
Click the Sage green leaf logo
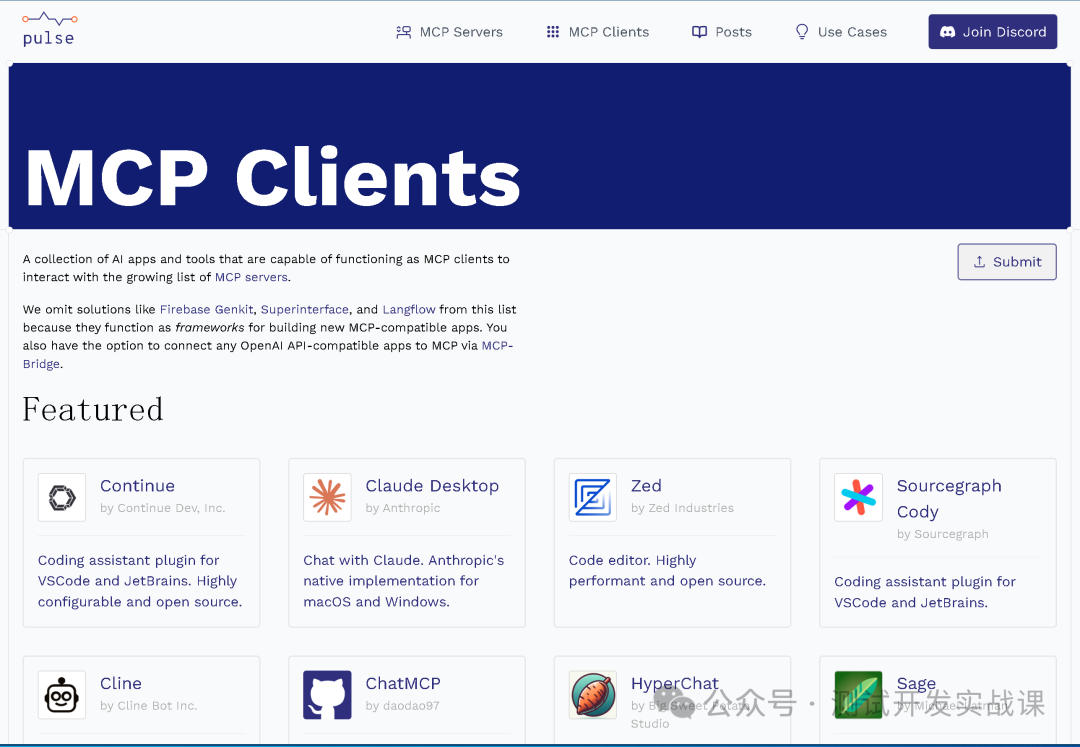click(858, 695)
